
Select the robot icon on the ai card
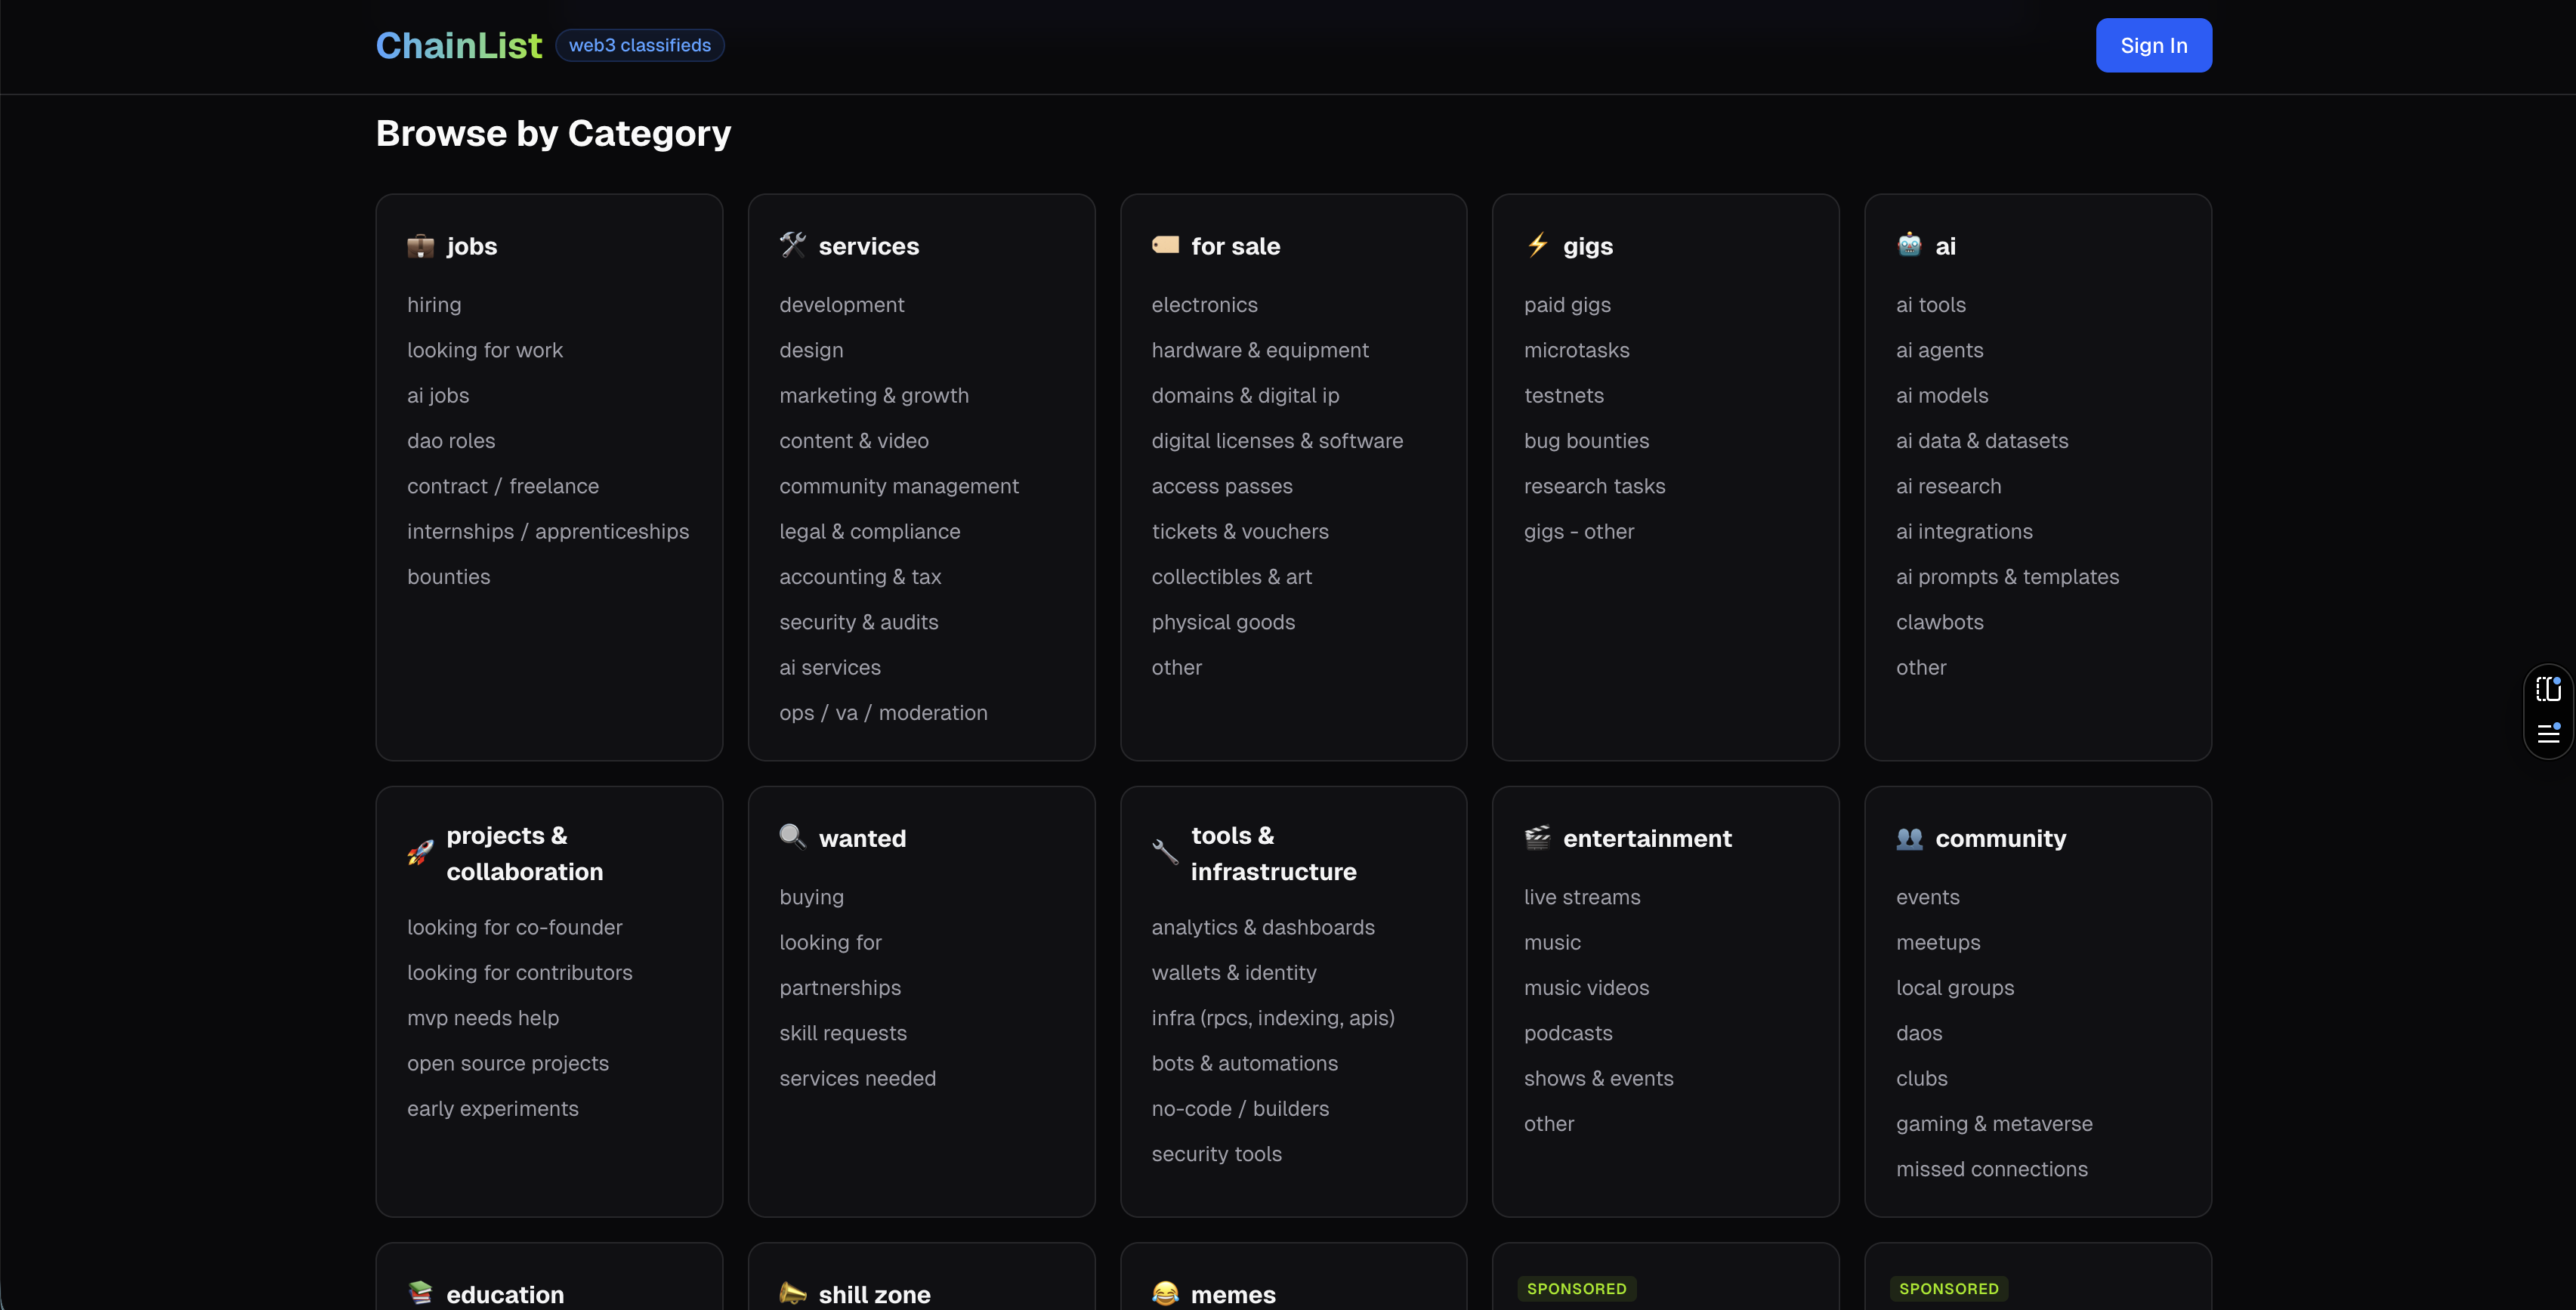click(1910, 244)
